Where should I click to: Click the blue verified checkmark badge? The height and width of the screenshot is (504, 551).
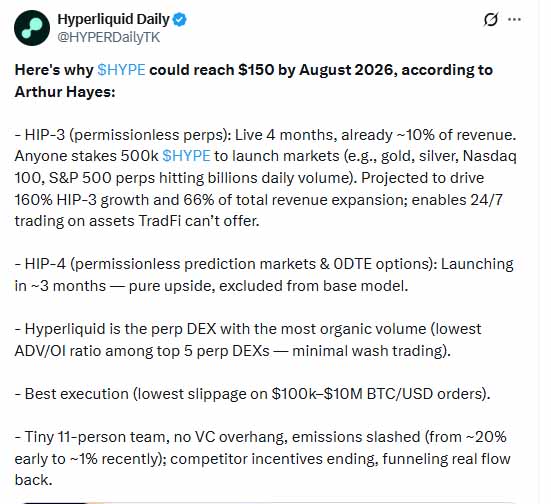[x=180, y=19]
